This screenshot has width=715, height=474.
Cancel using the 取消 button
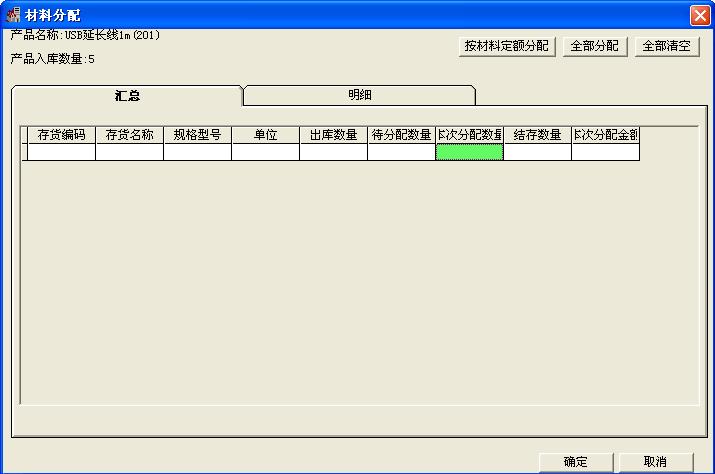point(655,462)
